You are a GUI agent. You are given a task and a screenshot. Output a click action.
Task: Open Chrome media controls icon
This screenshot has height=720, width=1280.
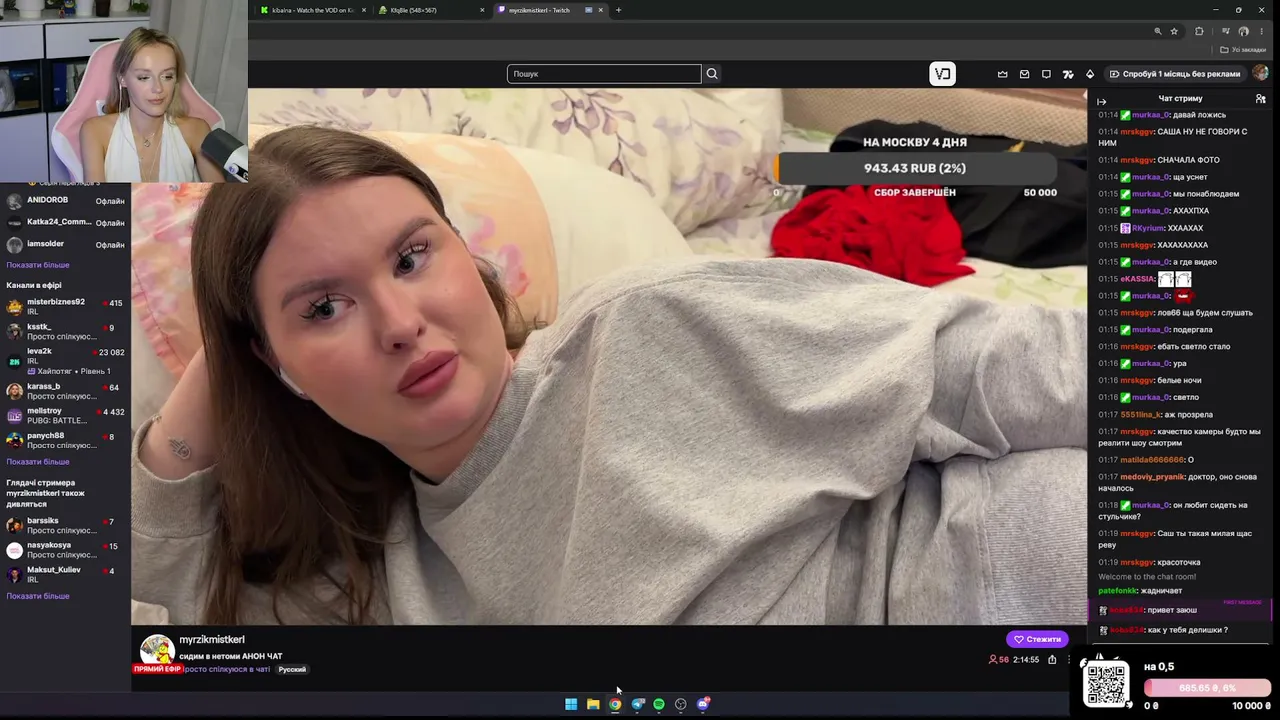(1225, 31)
